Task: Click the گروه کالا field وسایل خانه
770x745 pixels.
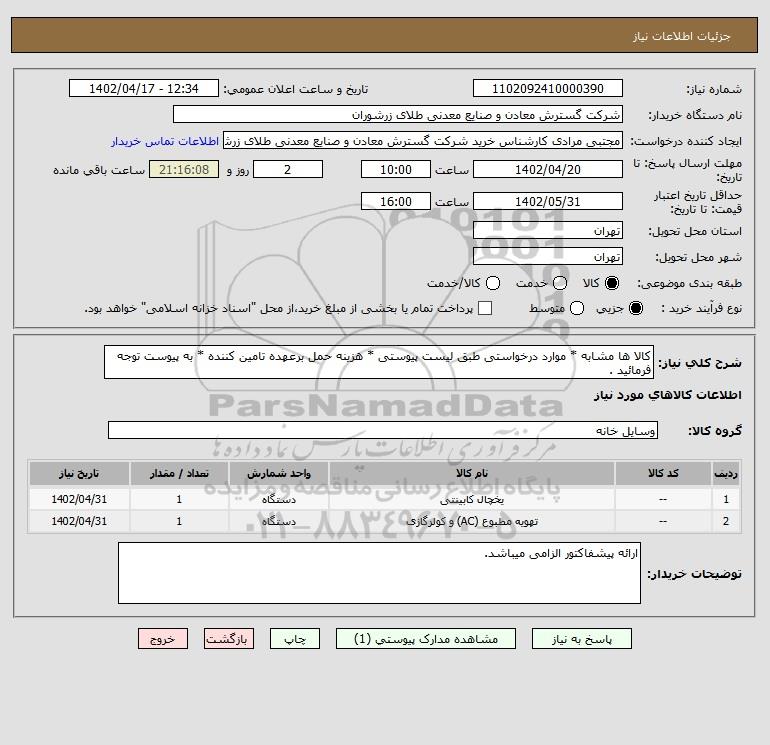Action: 383,430
